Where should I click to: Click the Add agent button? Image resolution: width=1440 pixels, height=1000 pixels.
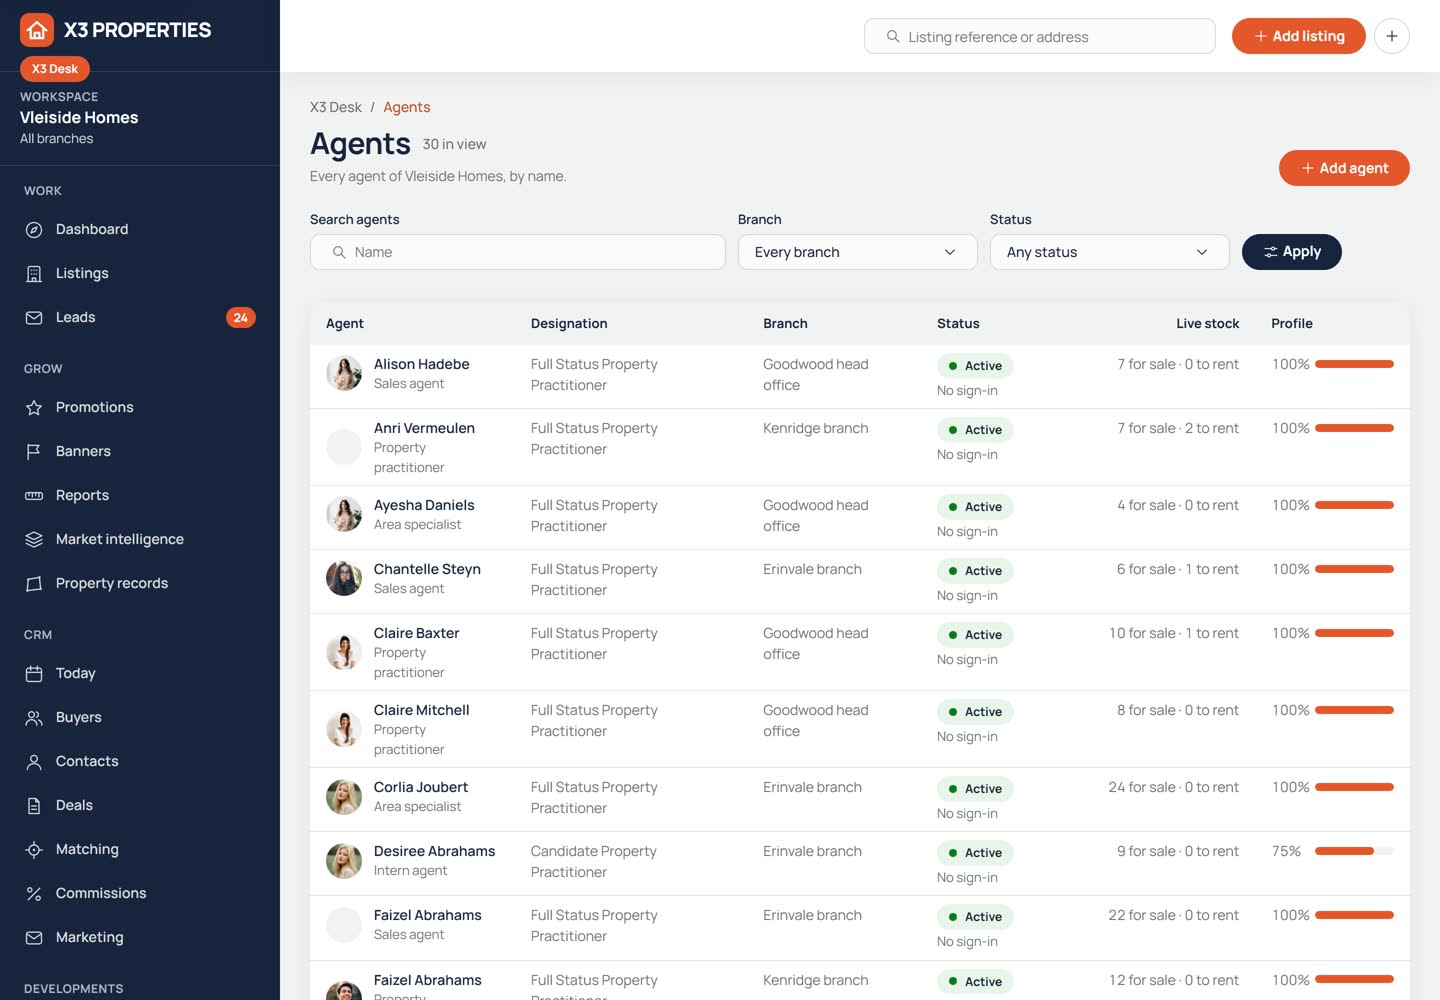tap(1344, 168)
